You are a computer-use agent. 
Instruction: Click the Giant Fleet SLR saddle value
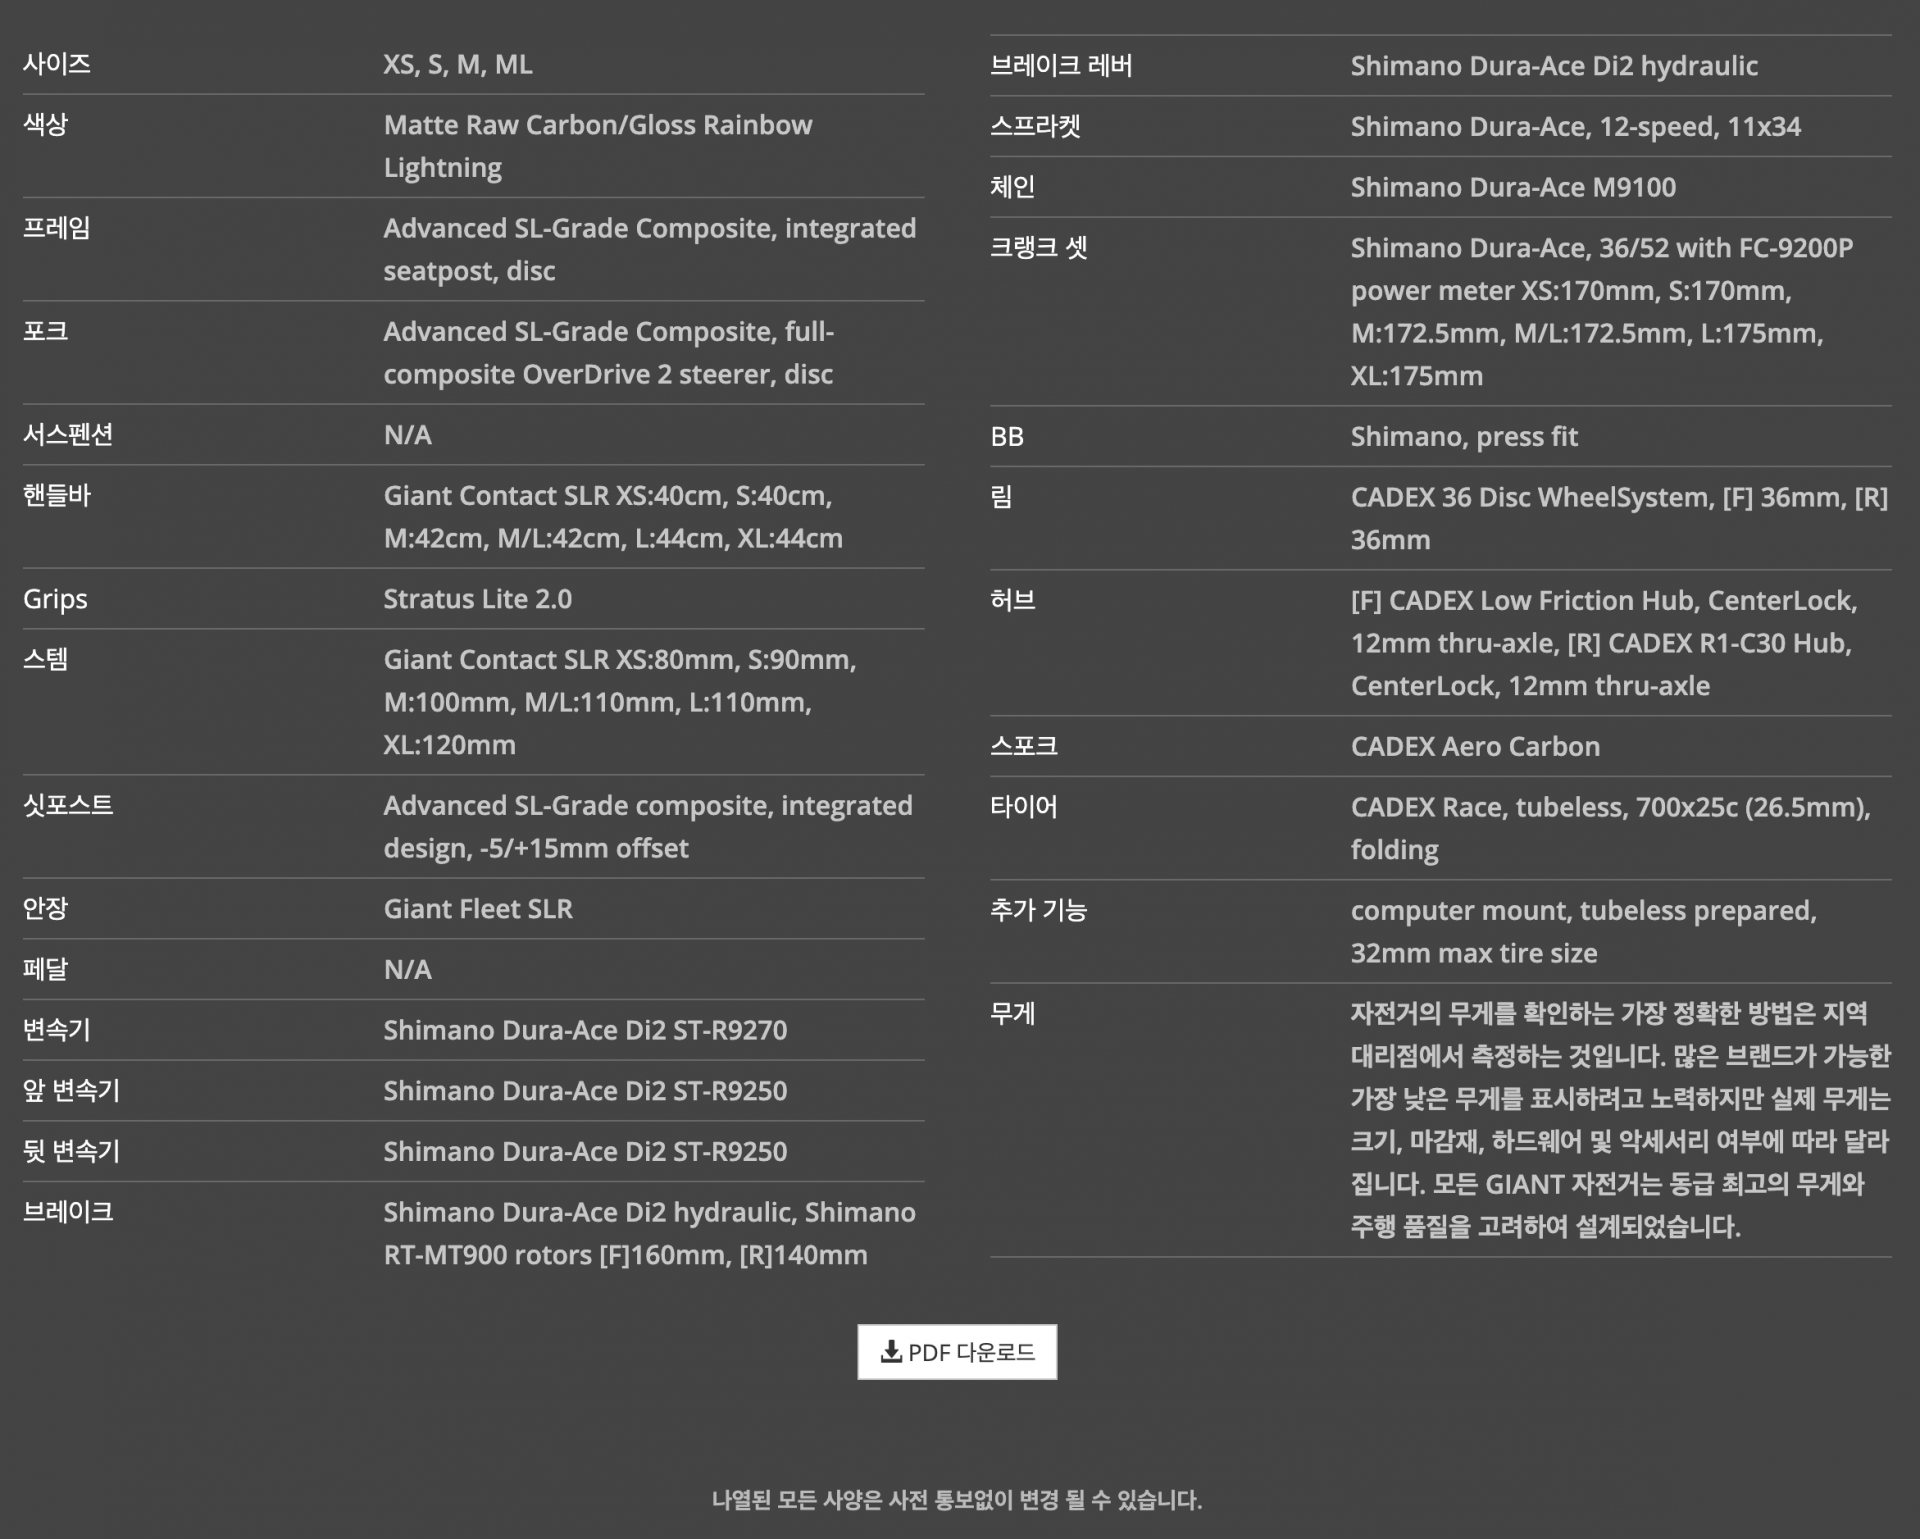[x=478, y=908]
